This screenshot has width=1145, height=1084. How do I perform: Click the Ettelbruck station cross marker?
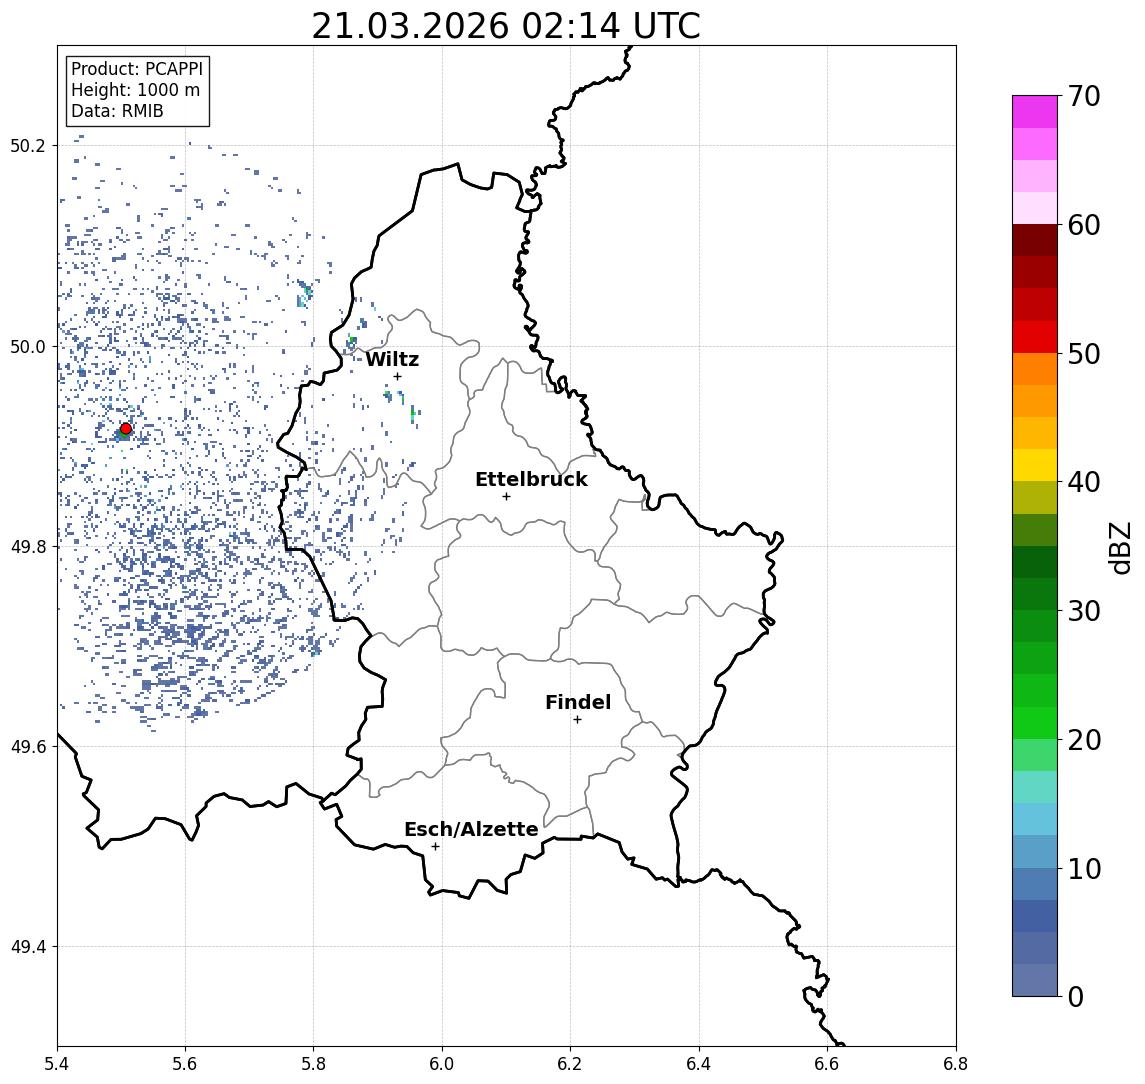pos(506,497)
